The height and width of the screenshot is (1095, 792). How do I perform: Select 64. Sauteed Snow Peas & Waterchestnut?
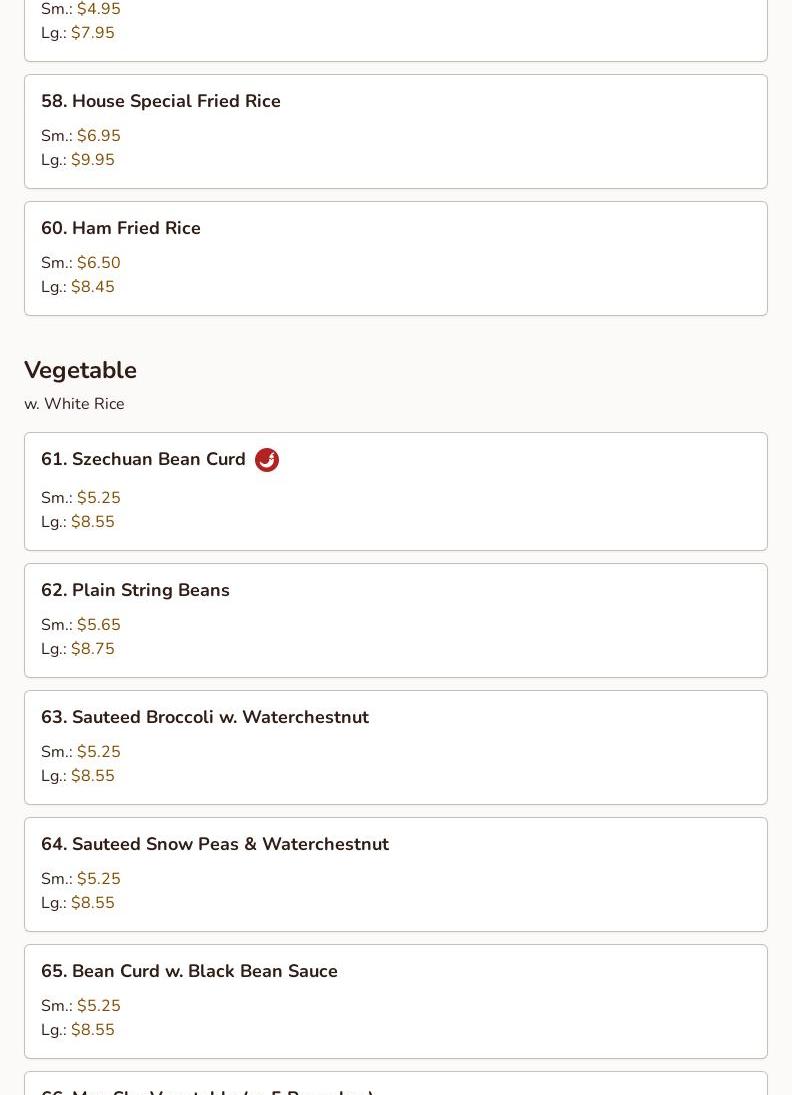[214, 844]
